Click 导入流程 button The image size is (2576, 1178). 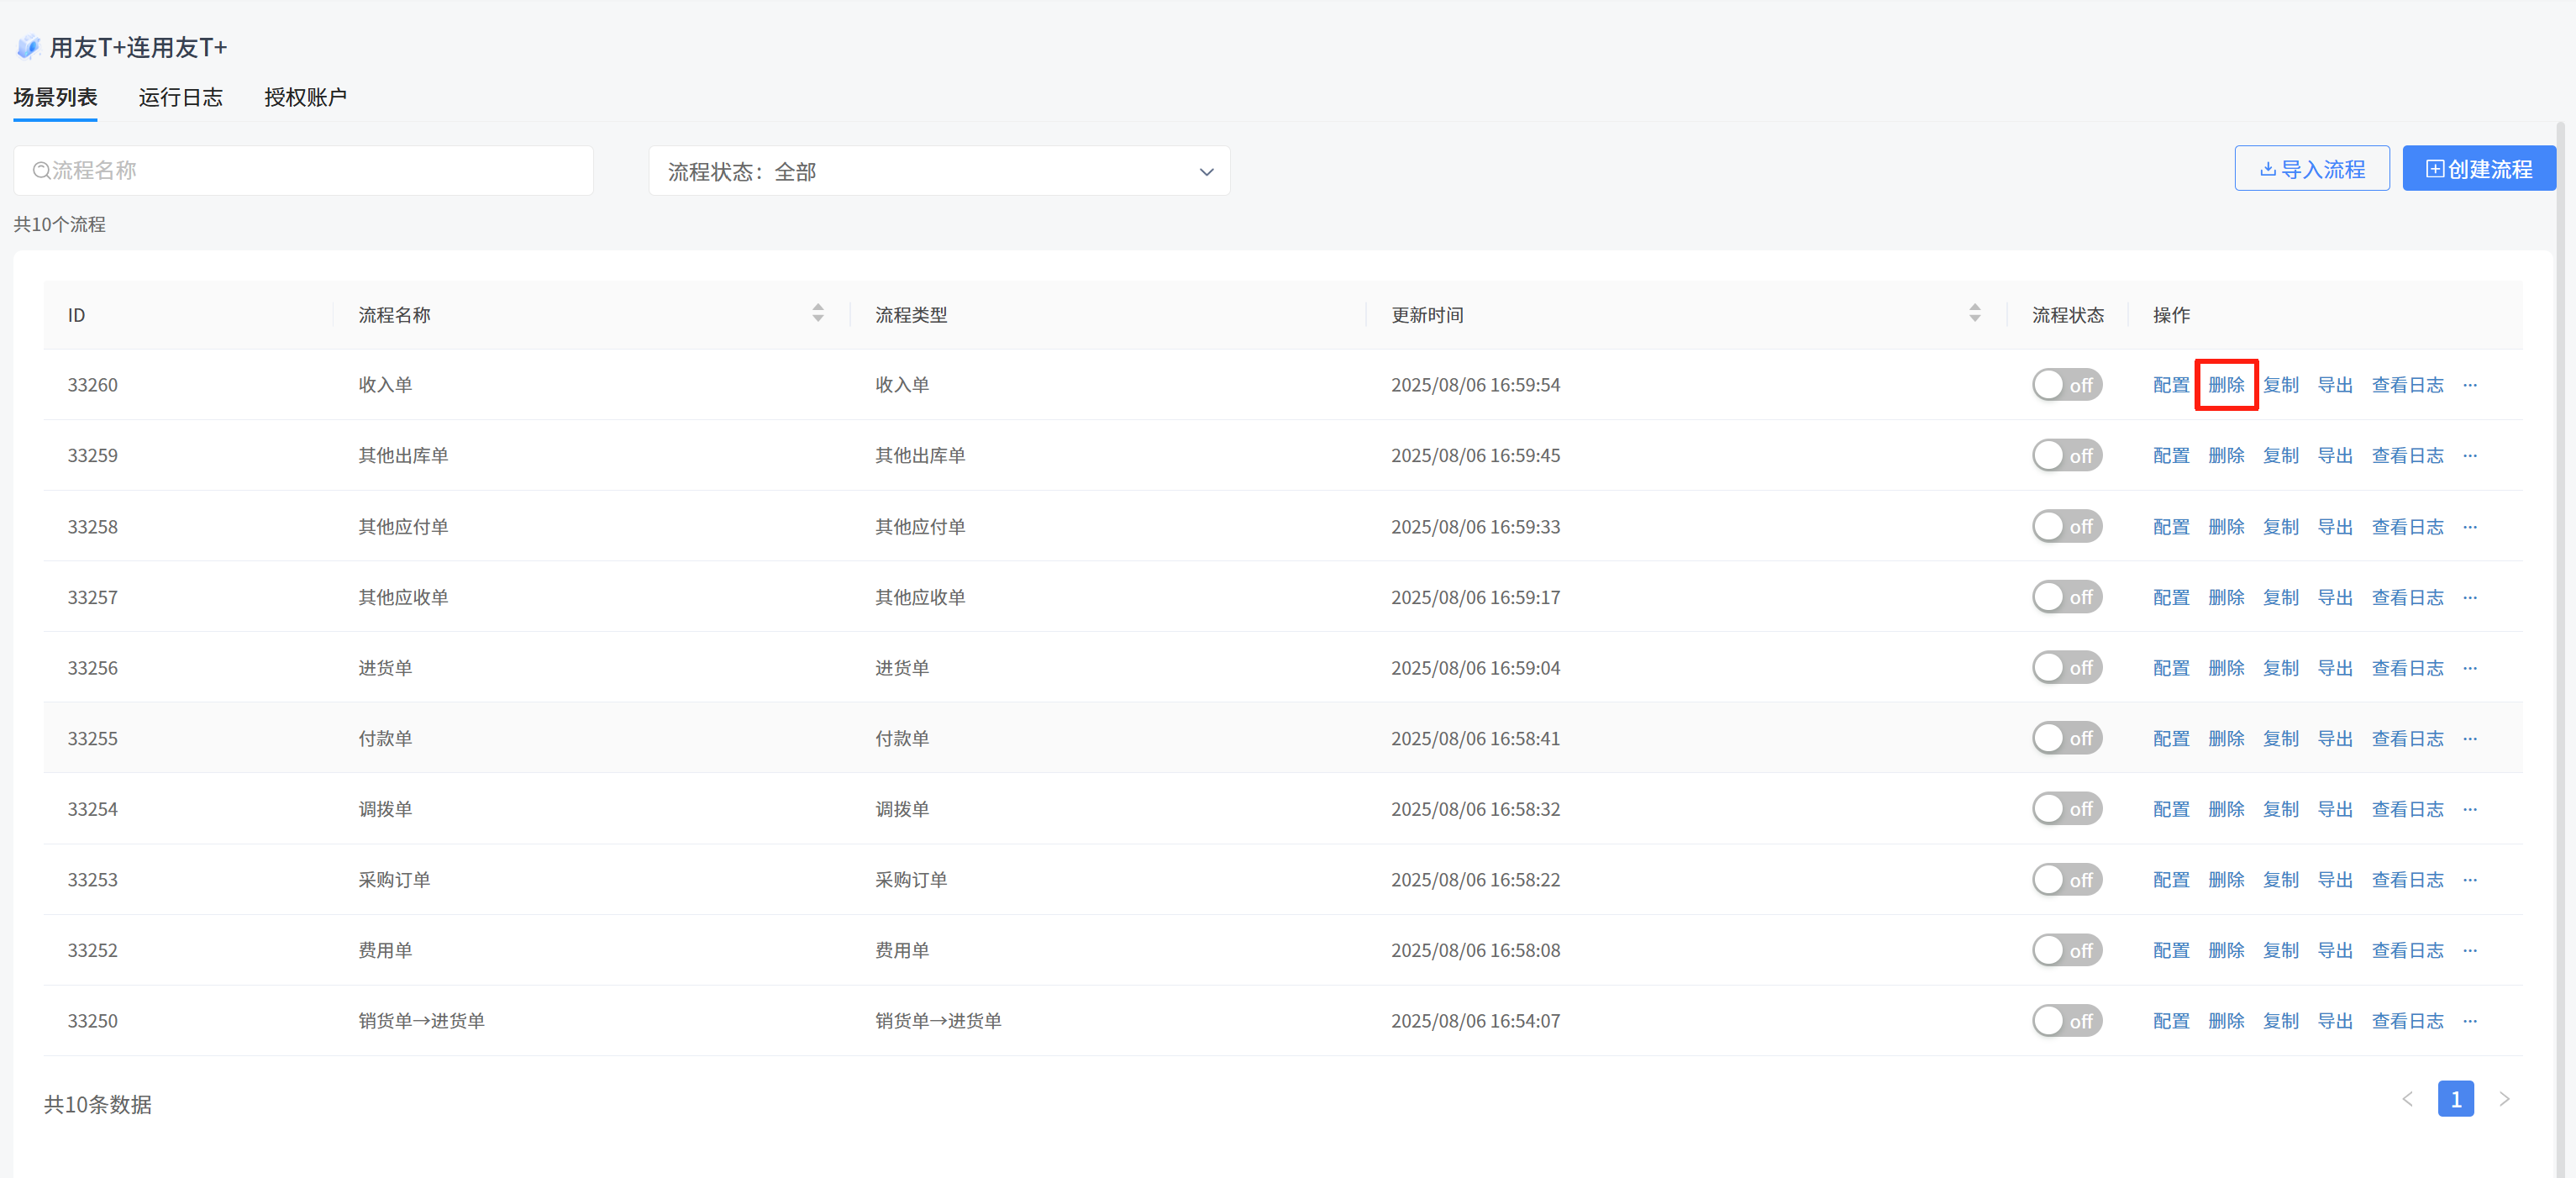click(2312, 169)
